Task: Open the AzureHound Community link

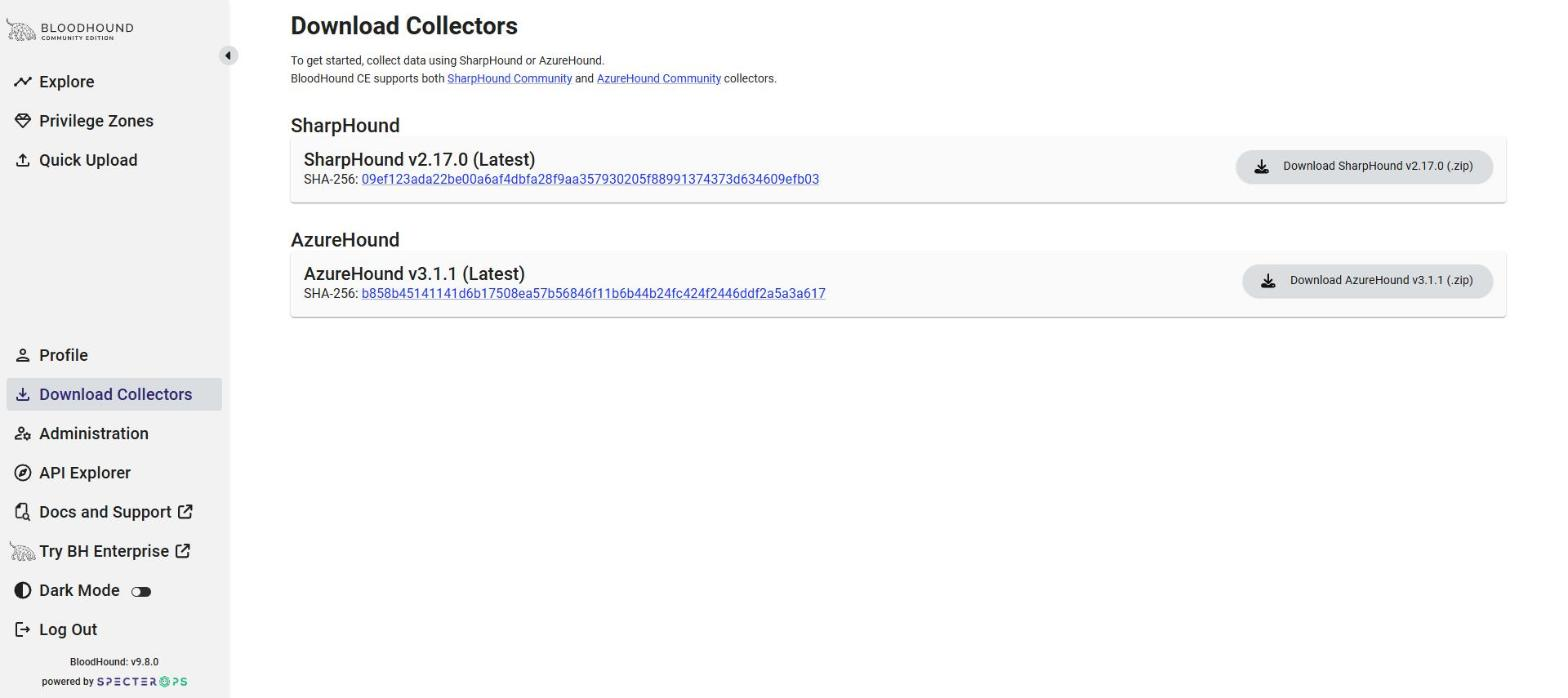Action: tap(658, 78)
